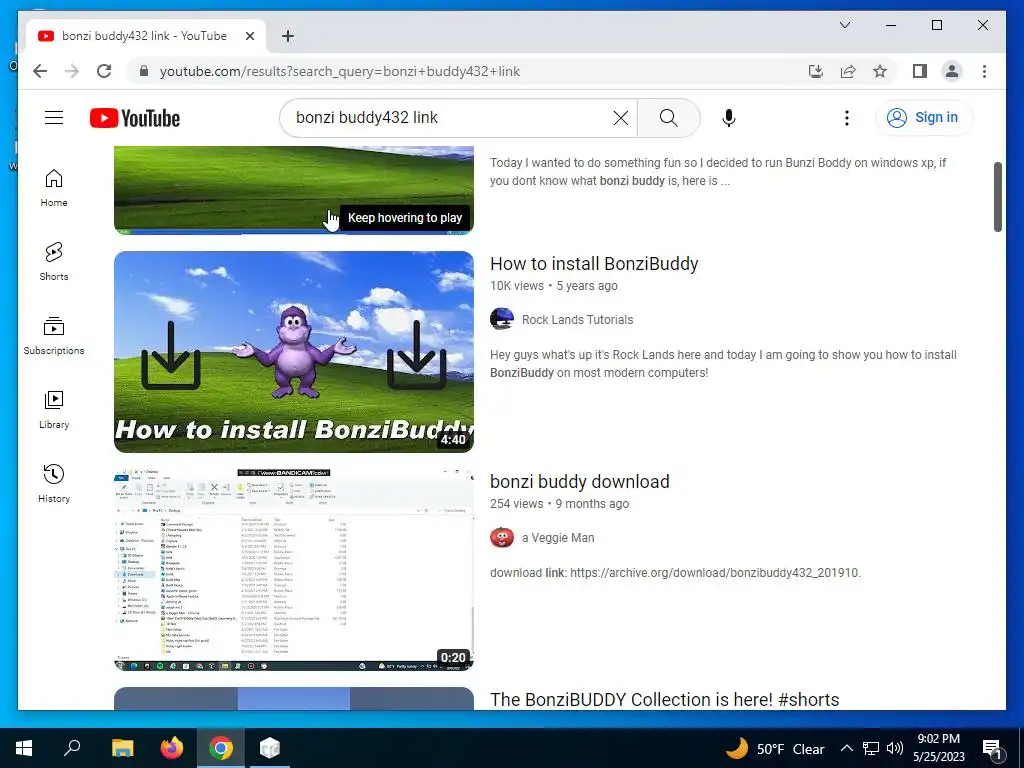Toggle the Chrome side panel
This screenshot has width=1024, height=768.
[x=920, y=71]
